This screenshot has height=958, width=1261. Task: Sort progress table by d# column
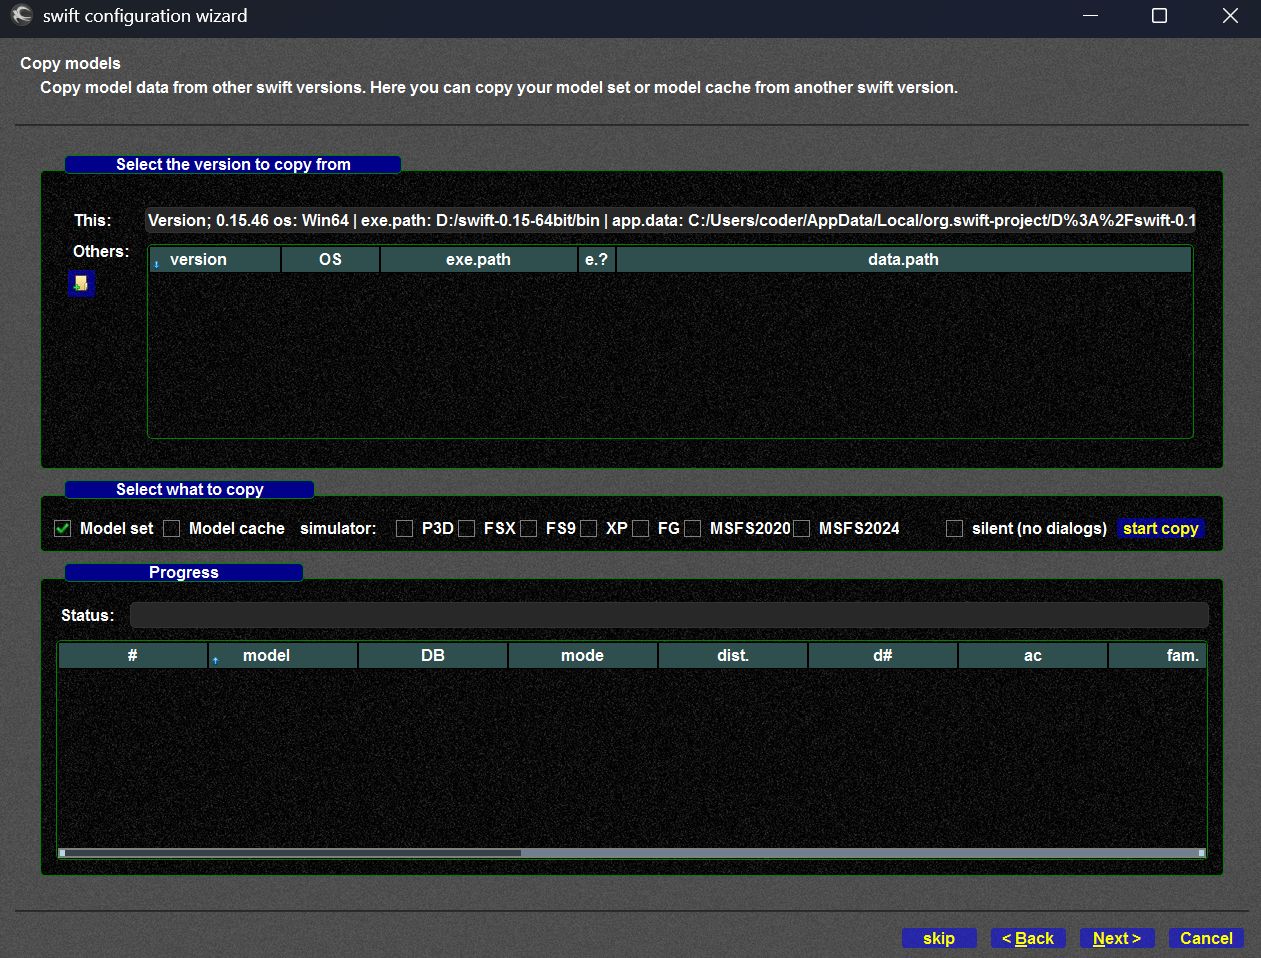tap(883, 655)
